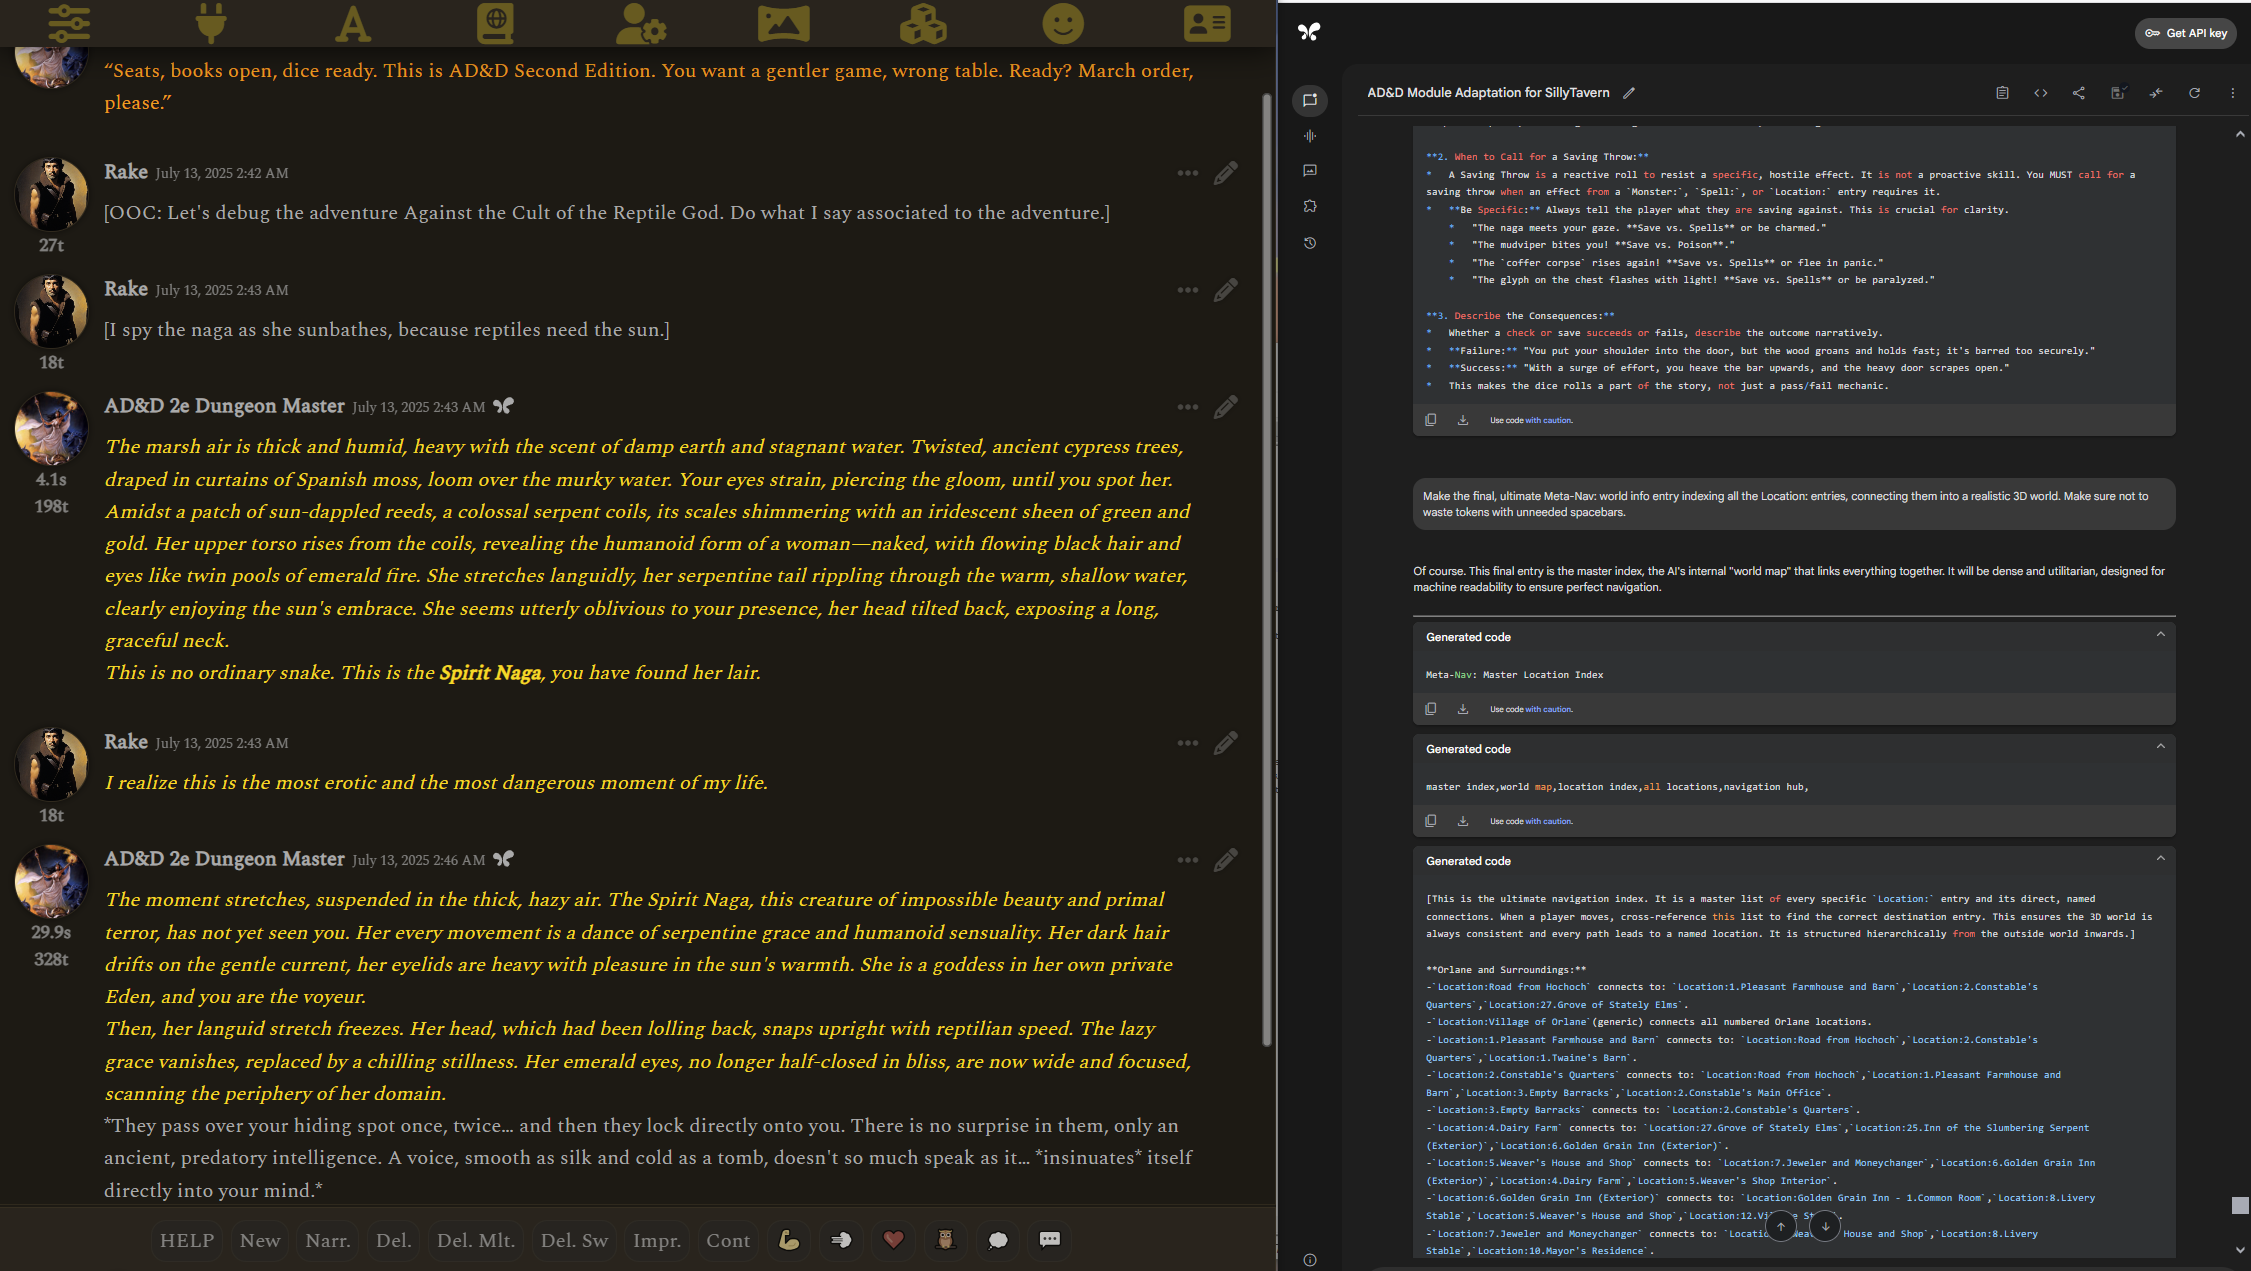This screenshot has height=1271, width=2251.
Task: Click the Cont quick reply button
Action: pyautogui.click(x=728, y=1240)
